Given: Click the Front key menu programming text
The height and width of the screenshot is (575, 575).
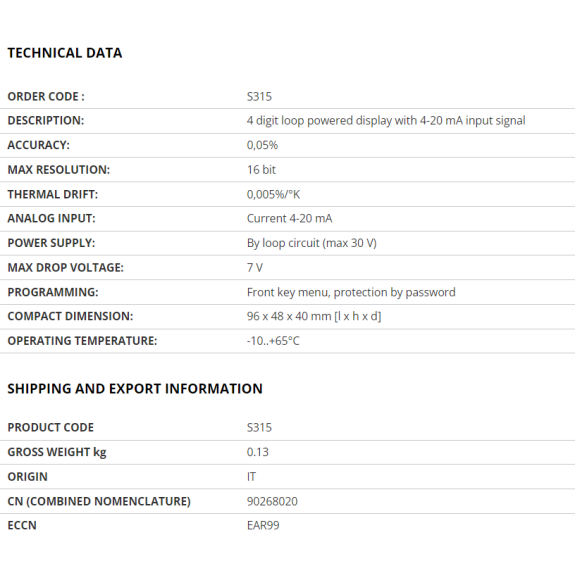Looking at the screenshot, I should tap(351, 292).
